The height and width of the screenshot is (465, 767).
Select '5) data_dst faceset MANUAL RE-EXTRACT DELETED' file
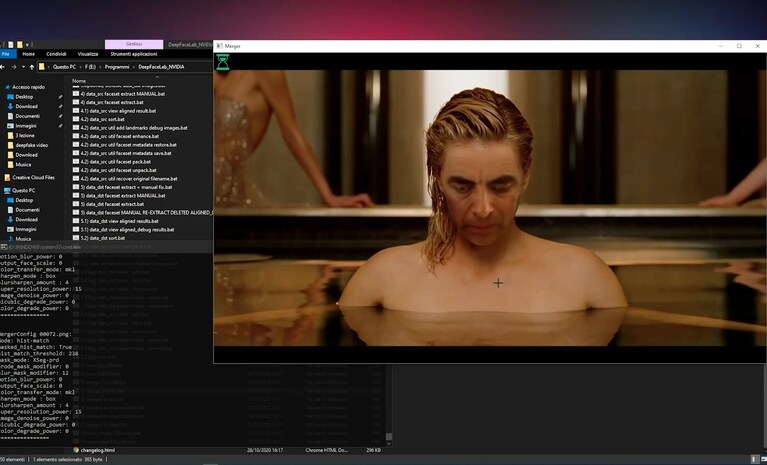click(x=142, y=213)
